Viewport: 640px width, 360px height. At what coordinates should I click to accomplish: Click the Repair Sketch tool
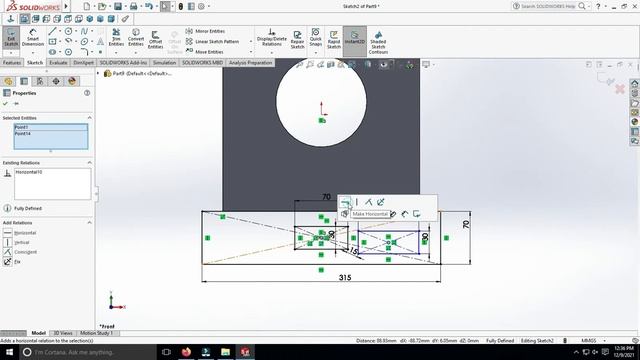click(x=297, y=40)
